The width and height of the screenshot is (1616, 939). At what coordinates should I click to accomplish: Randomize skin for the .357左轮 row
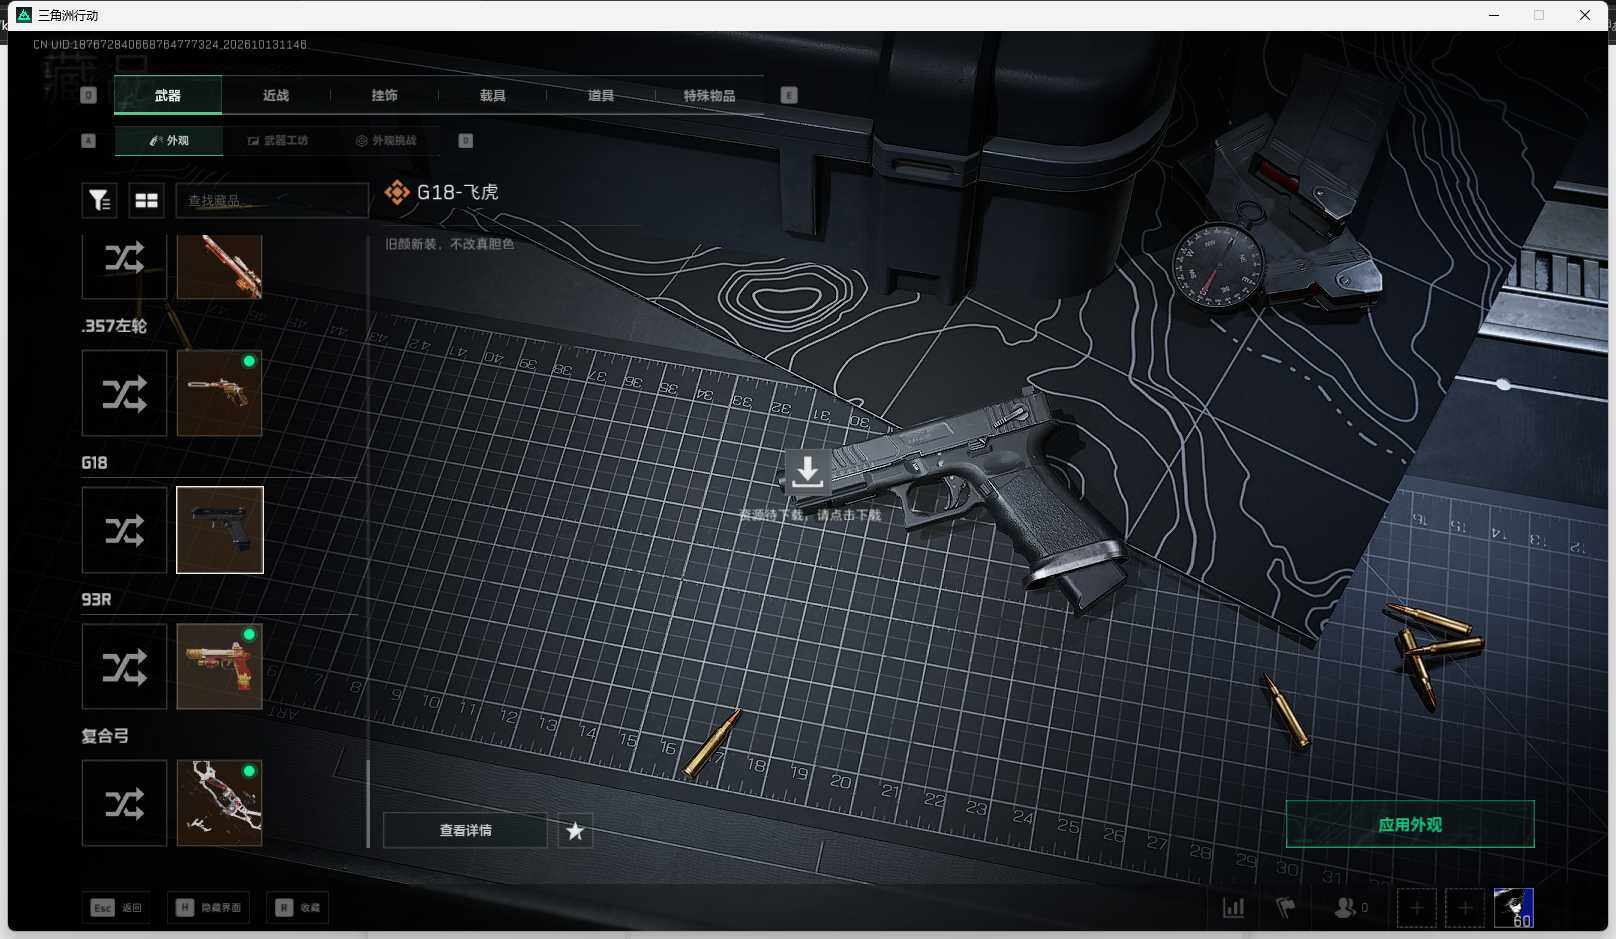[124, 393]
